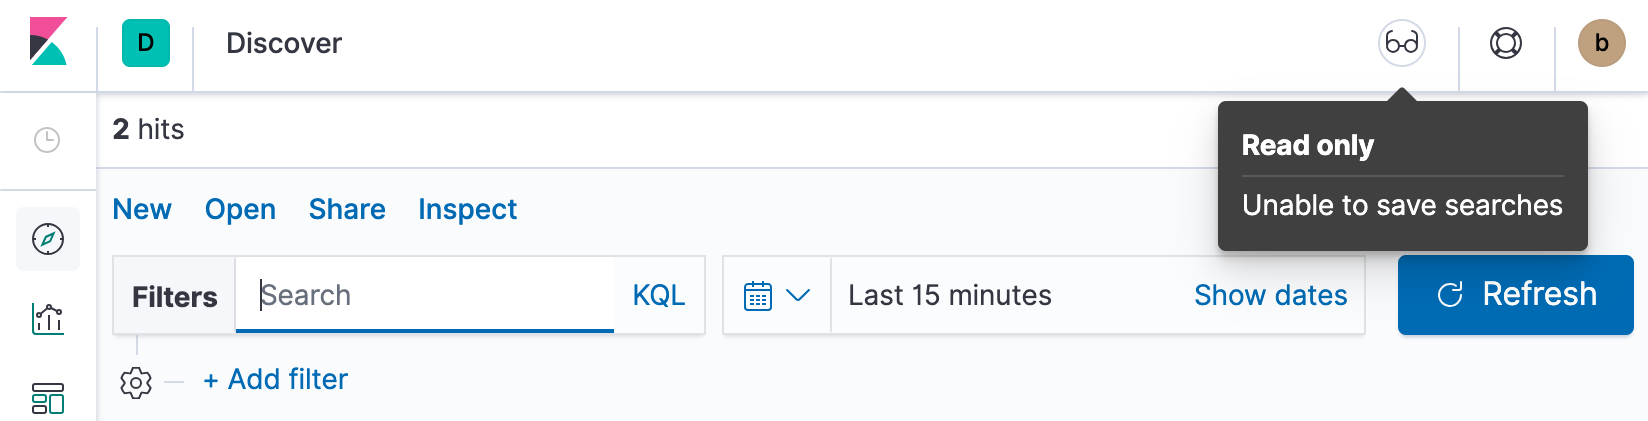Open the space selector D avatar

tap(146, 43)
